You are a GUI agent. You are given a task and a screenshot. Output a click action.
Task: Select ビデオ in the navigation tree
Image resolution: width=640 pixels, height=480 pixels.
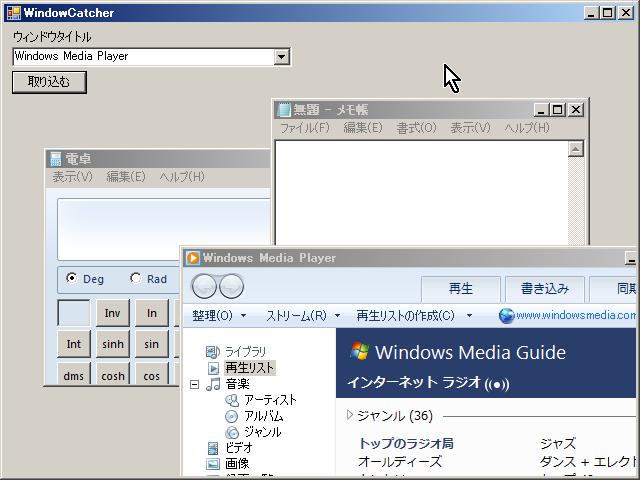[239, 448]
